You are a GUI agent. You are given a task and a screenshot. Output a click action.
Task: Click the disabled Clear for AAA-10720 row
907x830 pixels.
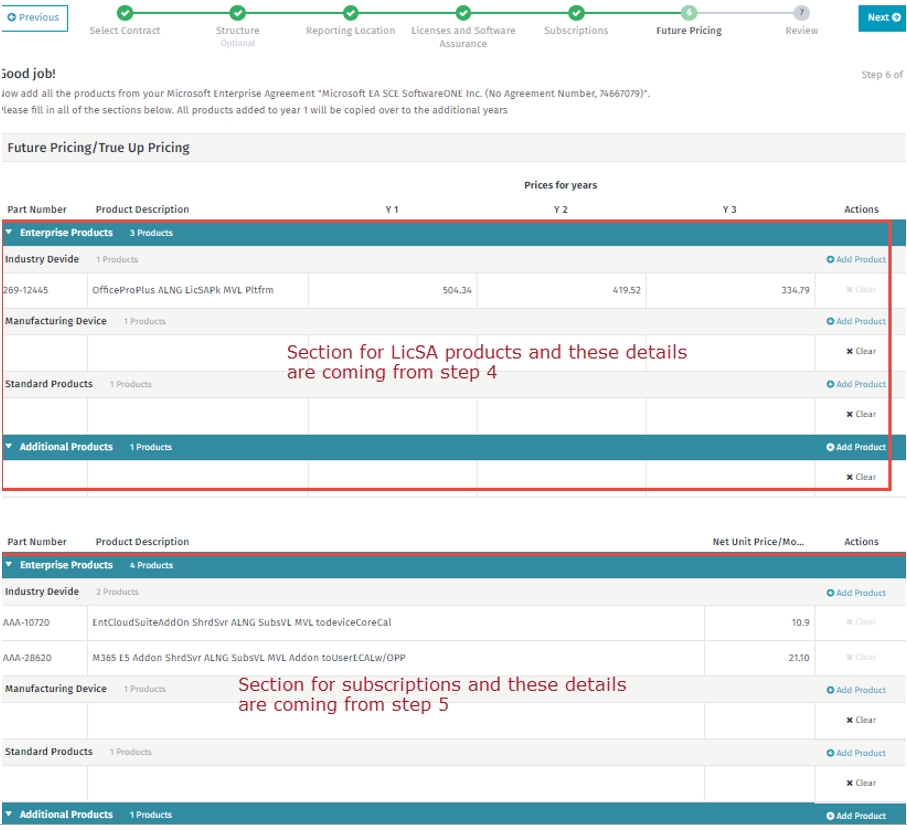click(x=861, y=622)
